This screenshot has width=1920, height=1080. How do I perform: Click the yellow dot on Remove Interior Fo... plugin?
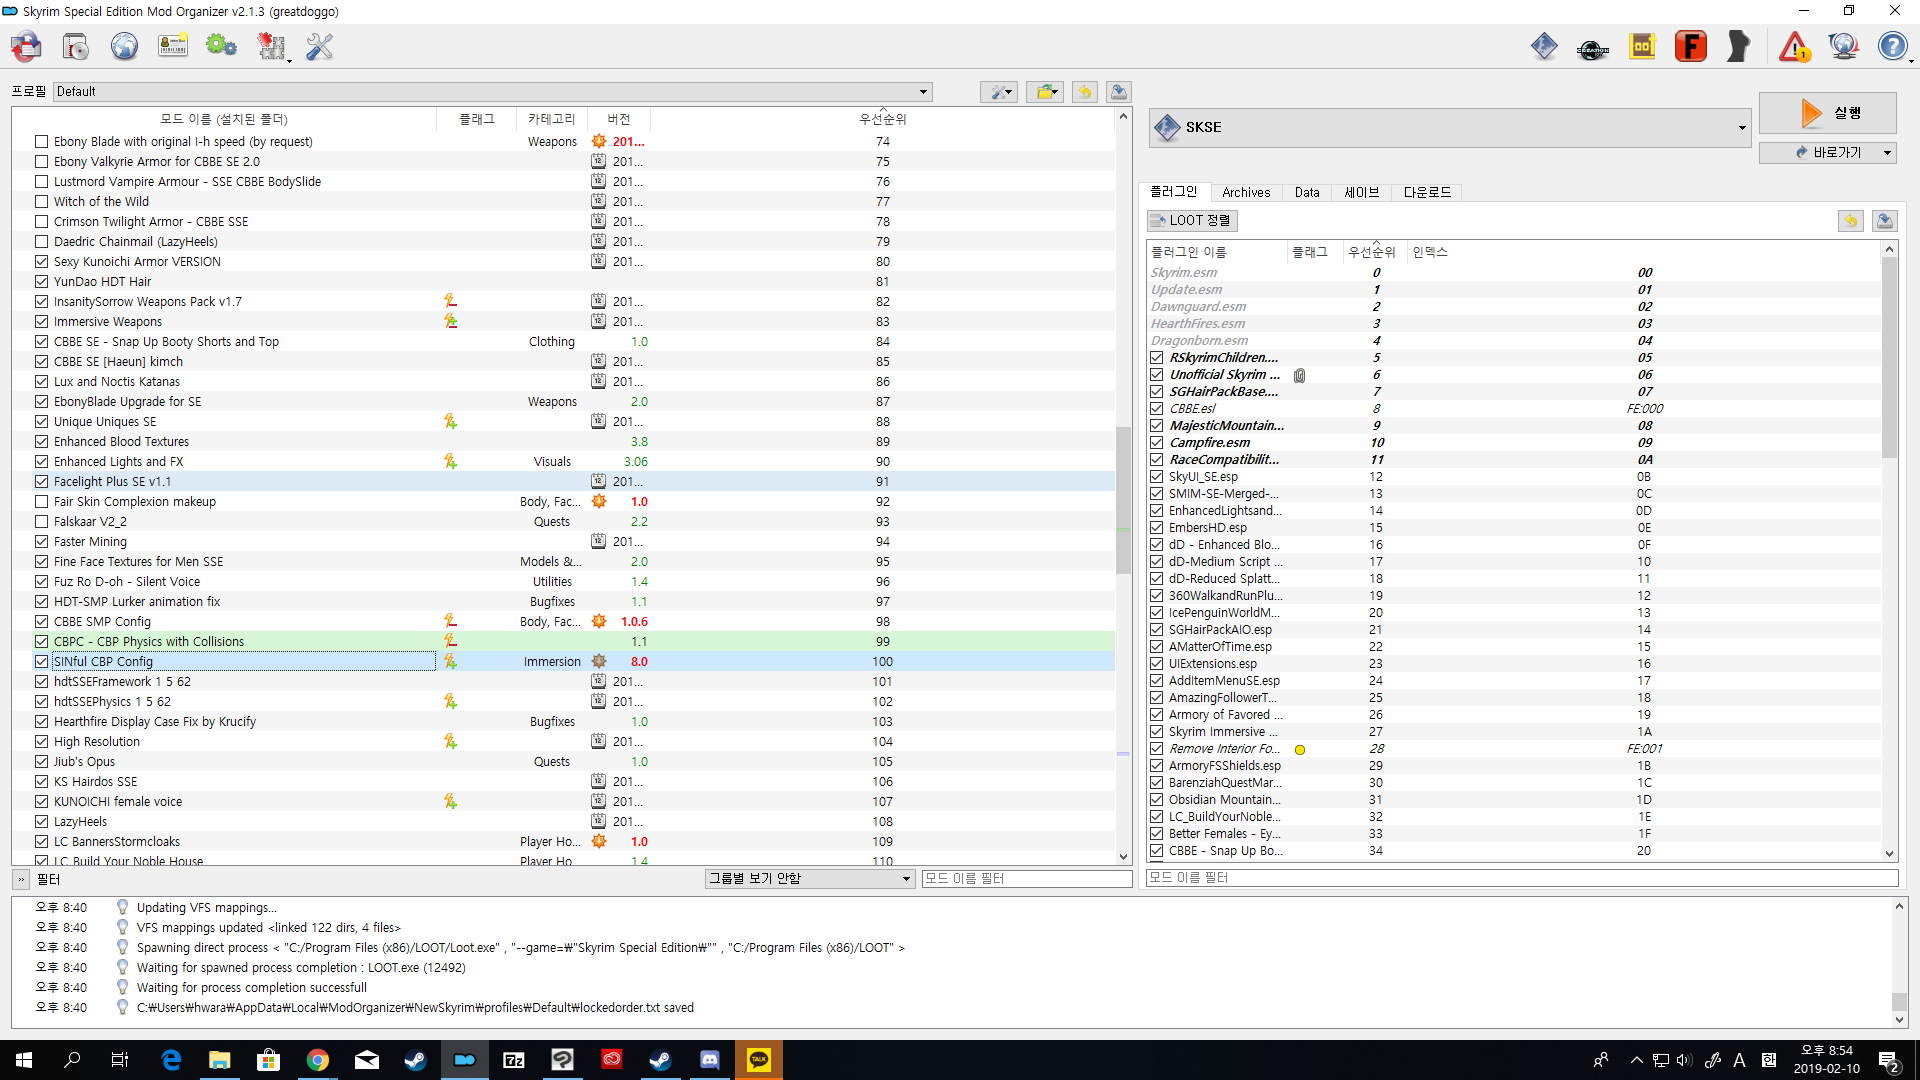(1300, 749)
